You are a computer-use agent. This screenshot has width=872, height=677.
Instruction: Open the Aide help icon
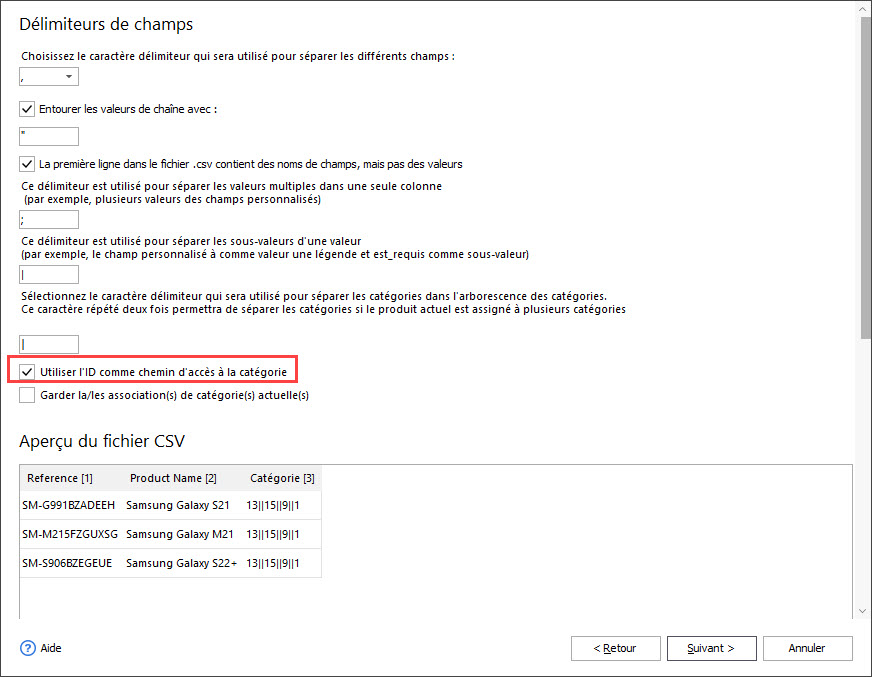[x=28, y=648]
